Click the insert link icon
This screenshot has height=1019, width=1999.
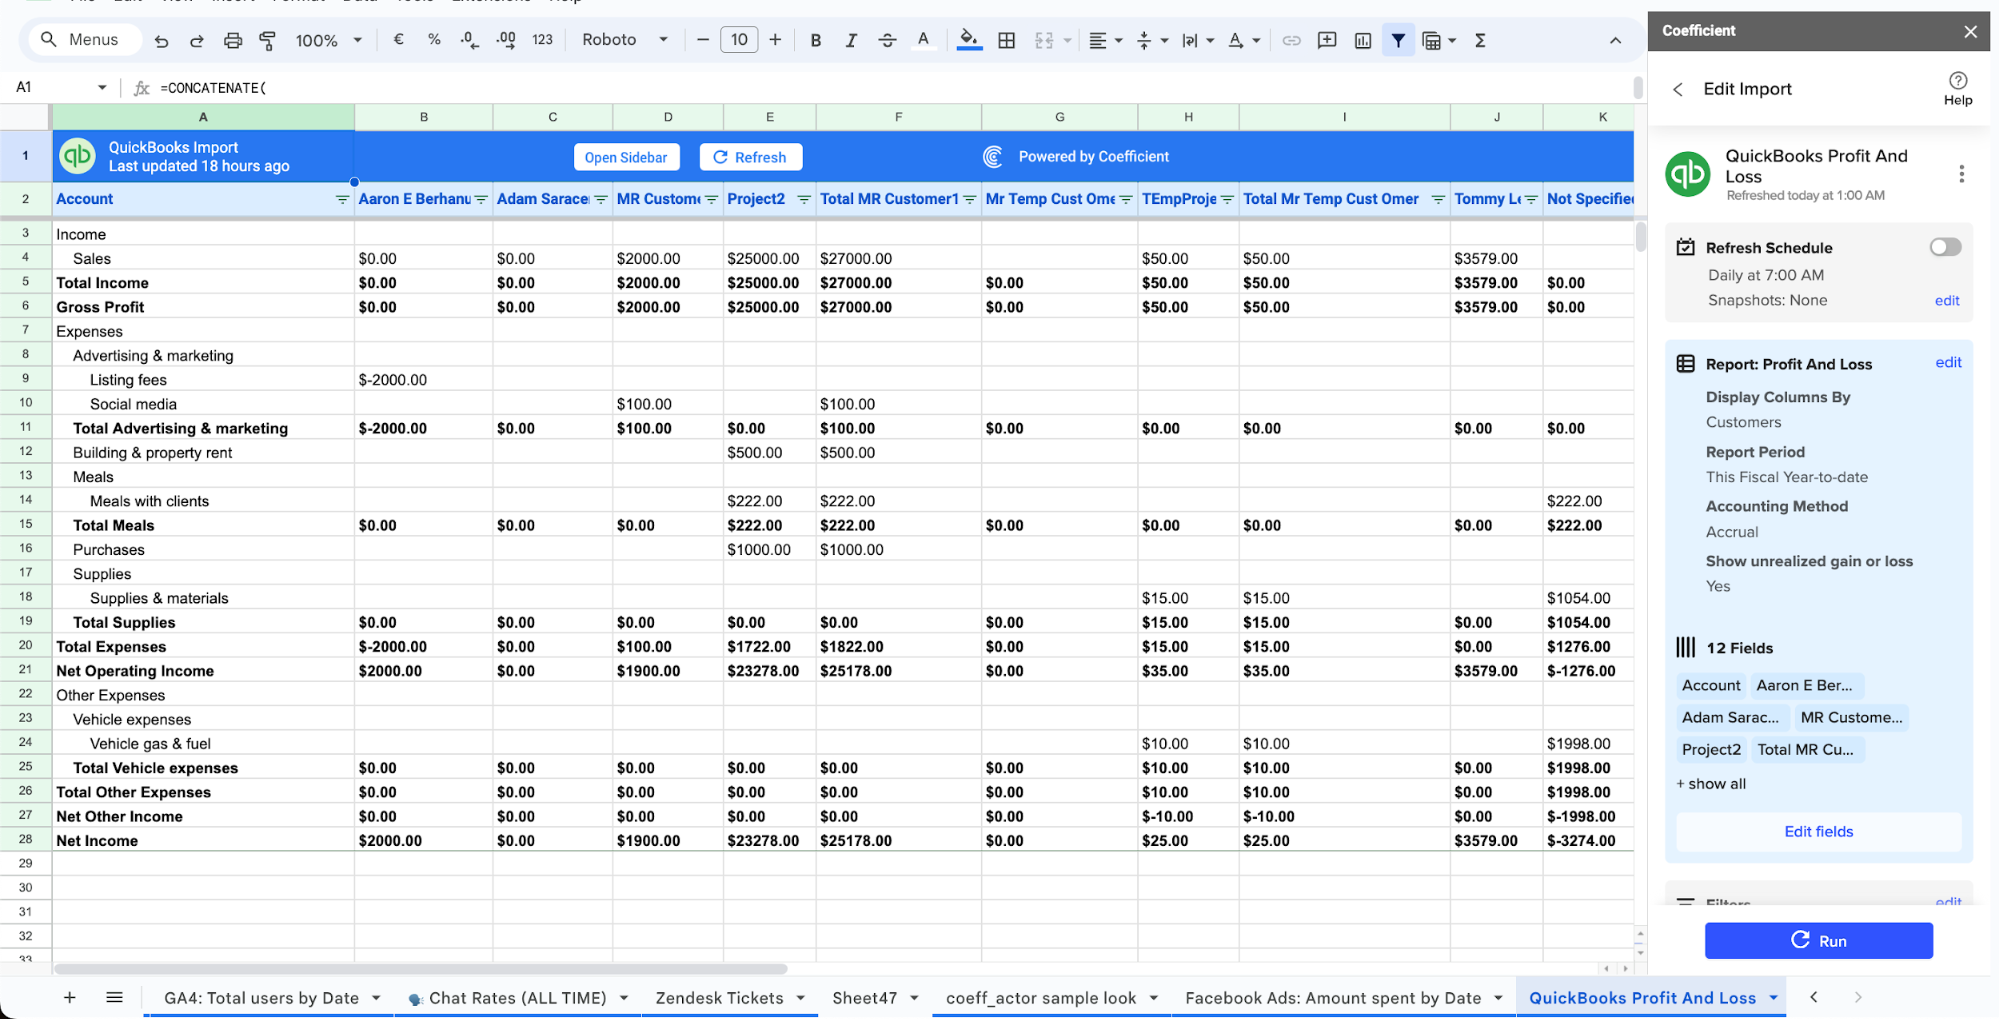[x=1292, y=40]
